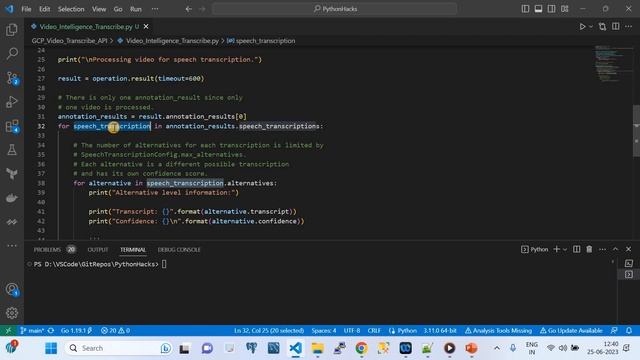The image size is (640, 360).
Task: Toggle primary side bar layout
Action: (525, 9)
